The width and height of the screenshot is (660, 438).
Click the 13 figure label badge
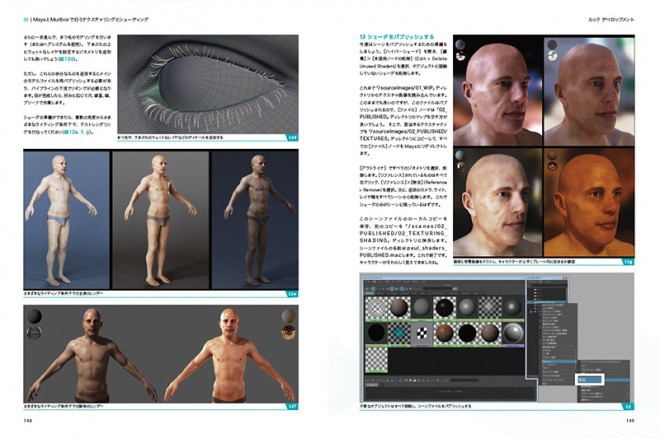click(x=628, y=406)
